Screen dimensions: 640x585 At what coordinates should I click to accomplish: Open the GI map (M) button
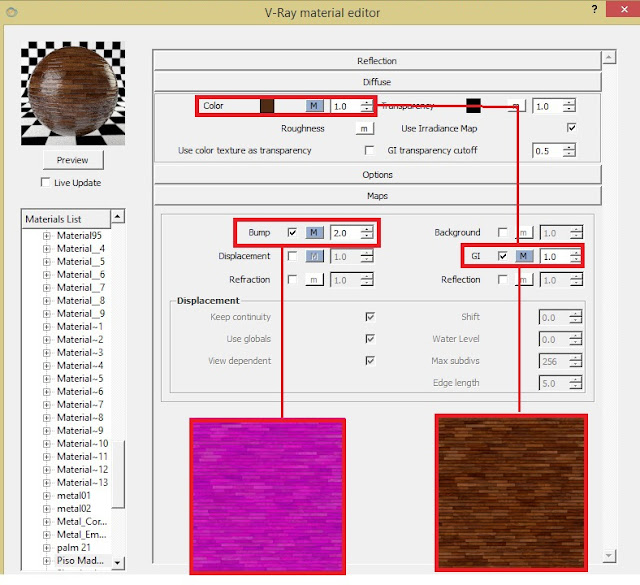point(524,256)
